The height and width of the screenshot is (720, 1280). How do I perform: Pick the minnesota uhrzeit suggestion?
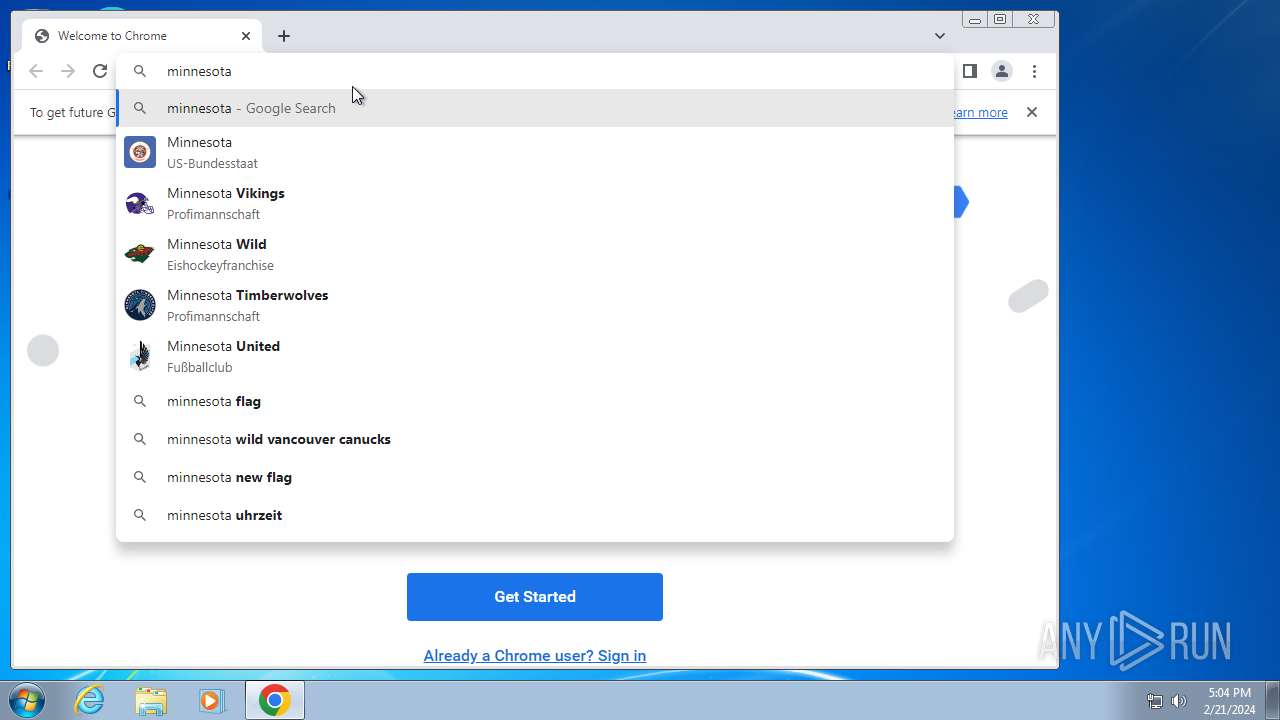pyautogui.click(x=535, y=515)
